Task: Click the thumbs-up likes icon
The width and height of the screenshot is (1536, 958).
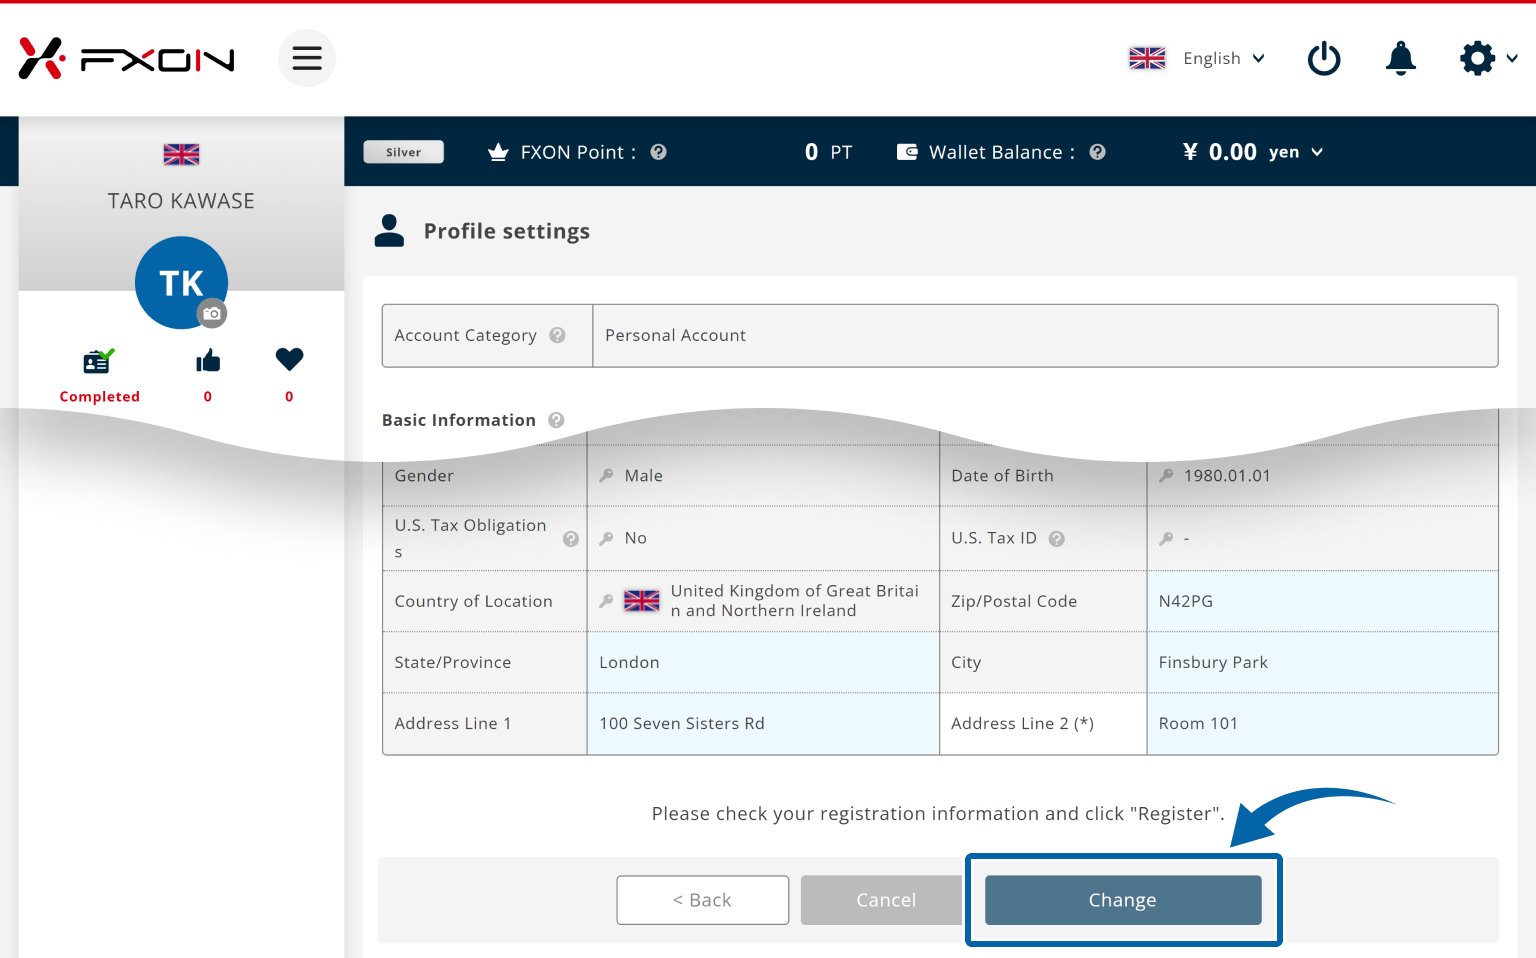Action: (208, 360)
